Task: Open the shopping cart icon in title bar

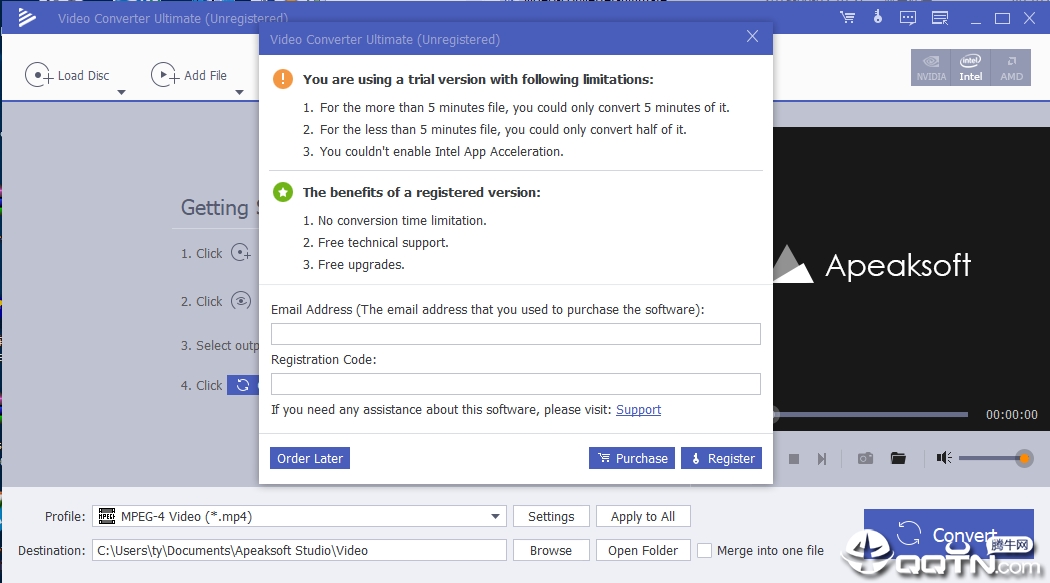Action: pyautogui.click(x=847, y=18)
